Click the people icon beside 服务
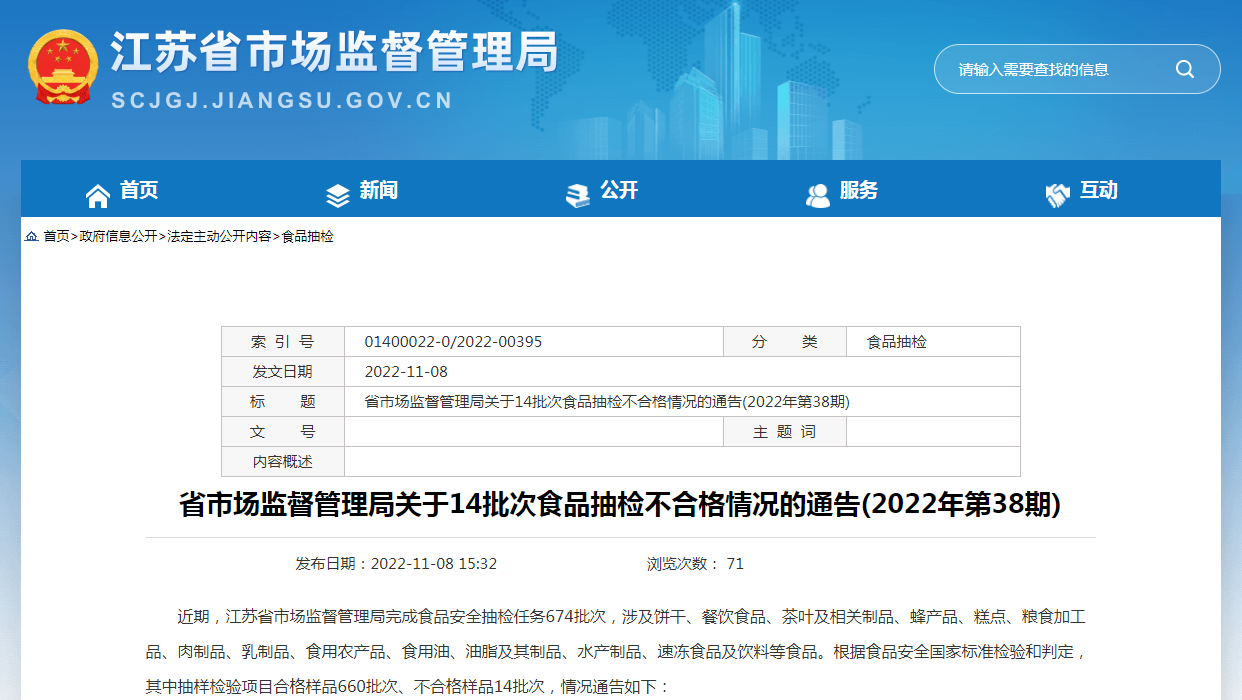This screenshot has width=1242, height=700. coord(818,195)
